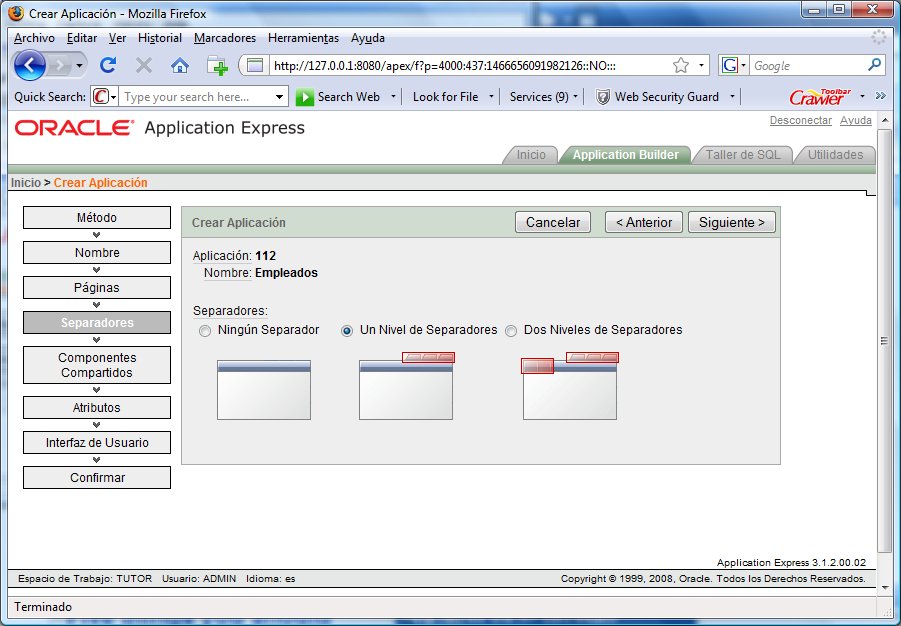Click the Web Security Guard shield icon
Viewport: 901px width, 626px height.
coord(602,97)
